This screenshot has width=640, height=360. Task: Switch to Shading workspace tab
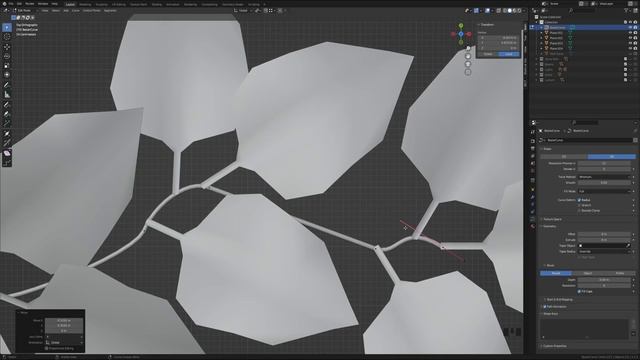coord(156,4)
